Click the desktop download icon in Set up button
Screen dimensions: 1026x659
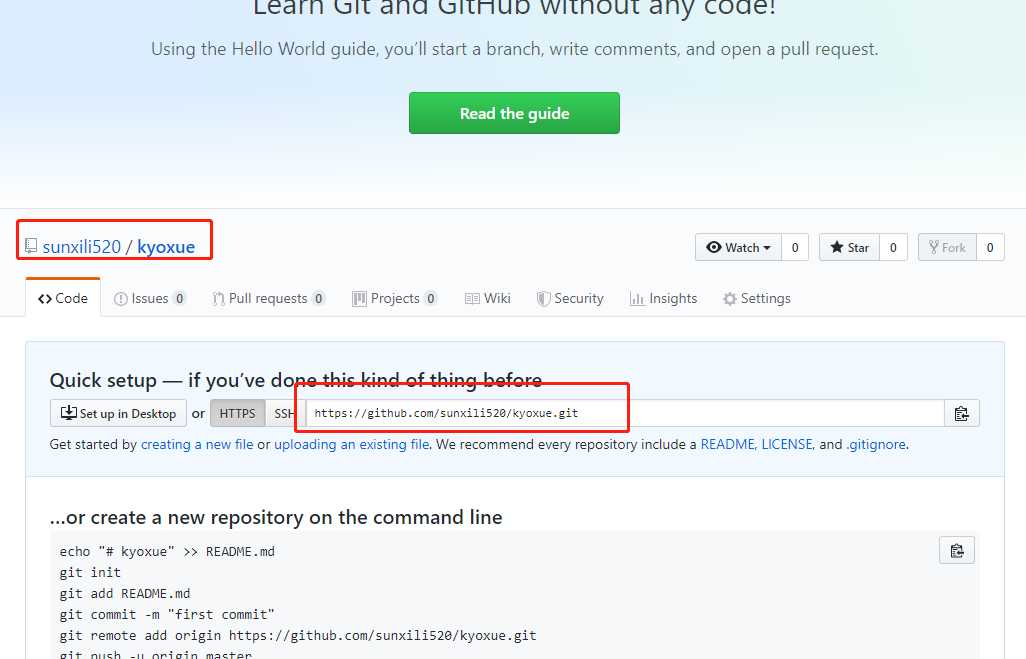pos(69,413)
